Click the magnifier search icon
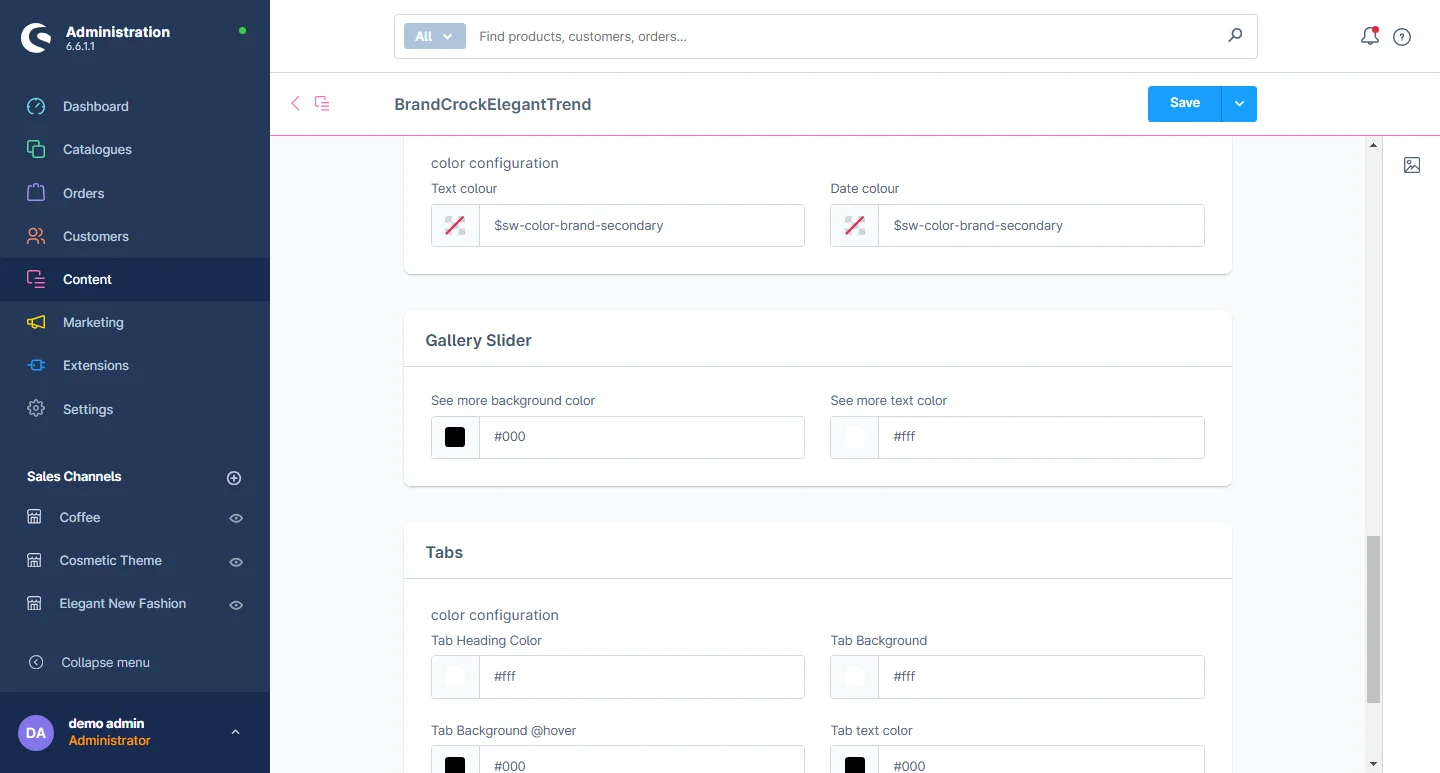The width and height of the screenshot is (1440, 773). (x=1235, y=36)
